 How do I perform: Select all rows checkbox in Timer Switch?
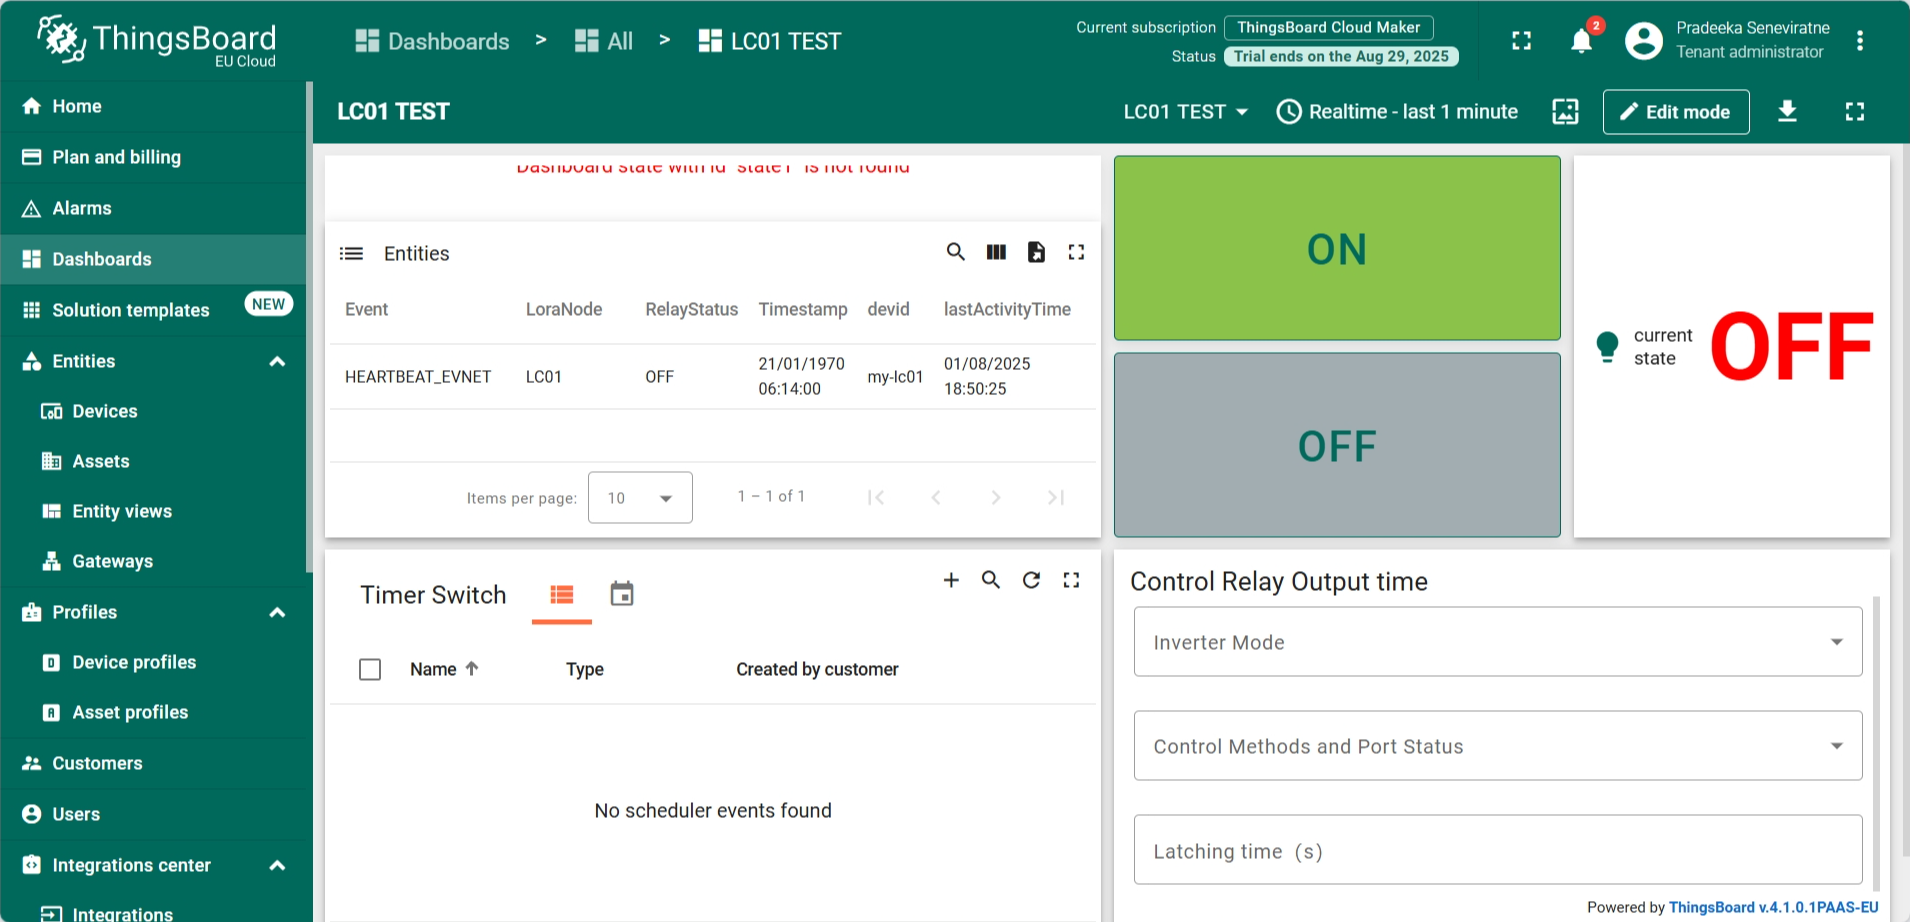370,669
